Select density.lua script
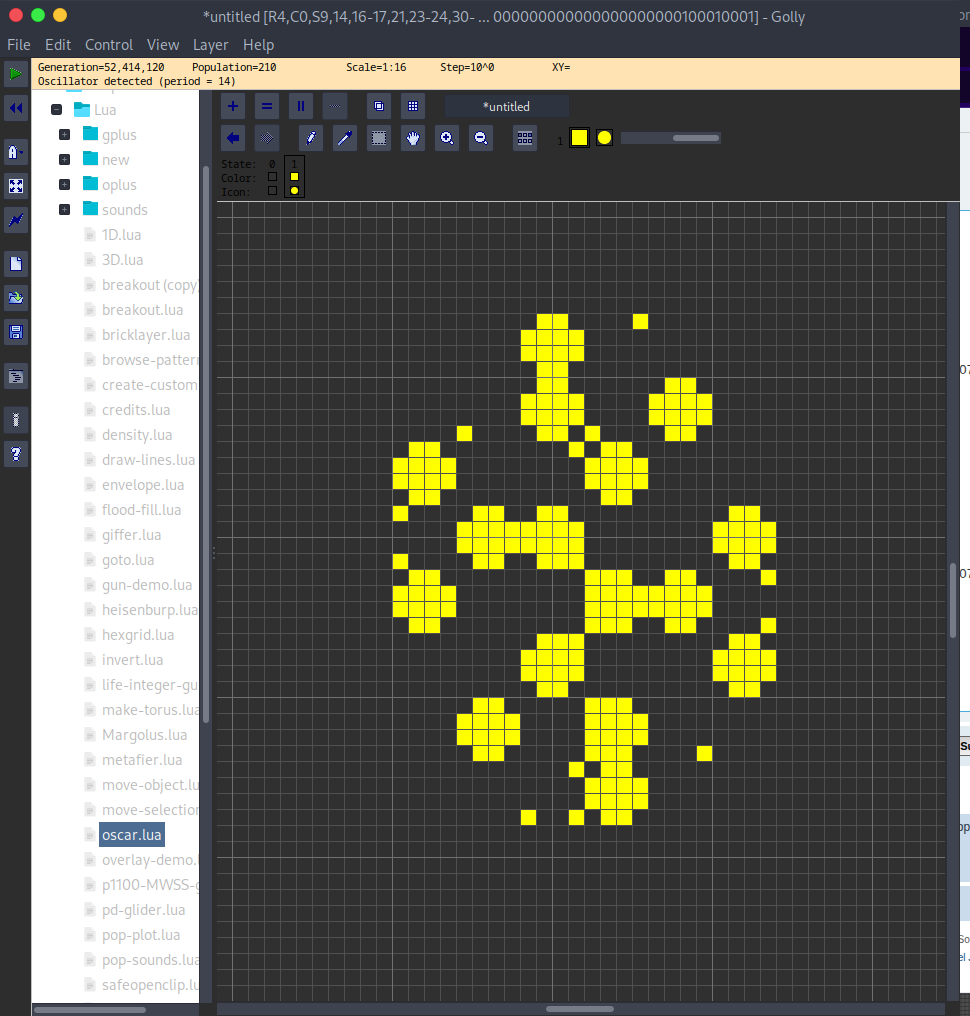The height and width of the screenshot is (1016, 970). tap(137, 435)
